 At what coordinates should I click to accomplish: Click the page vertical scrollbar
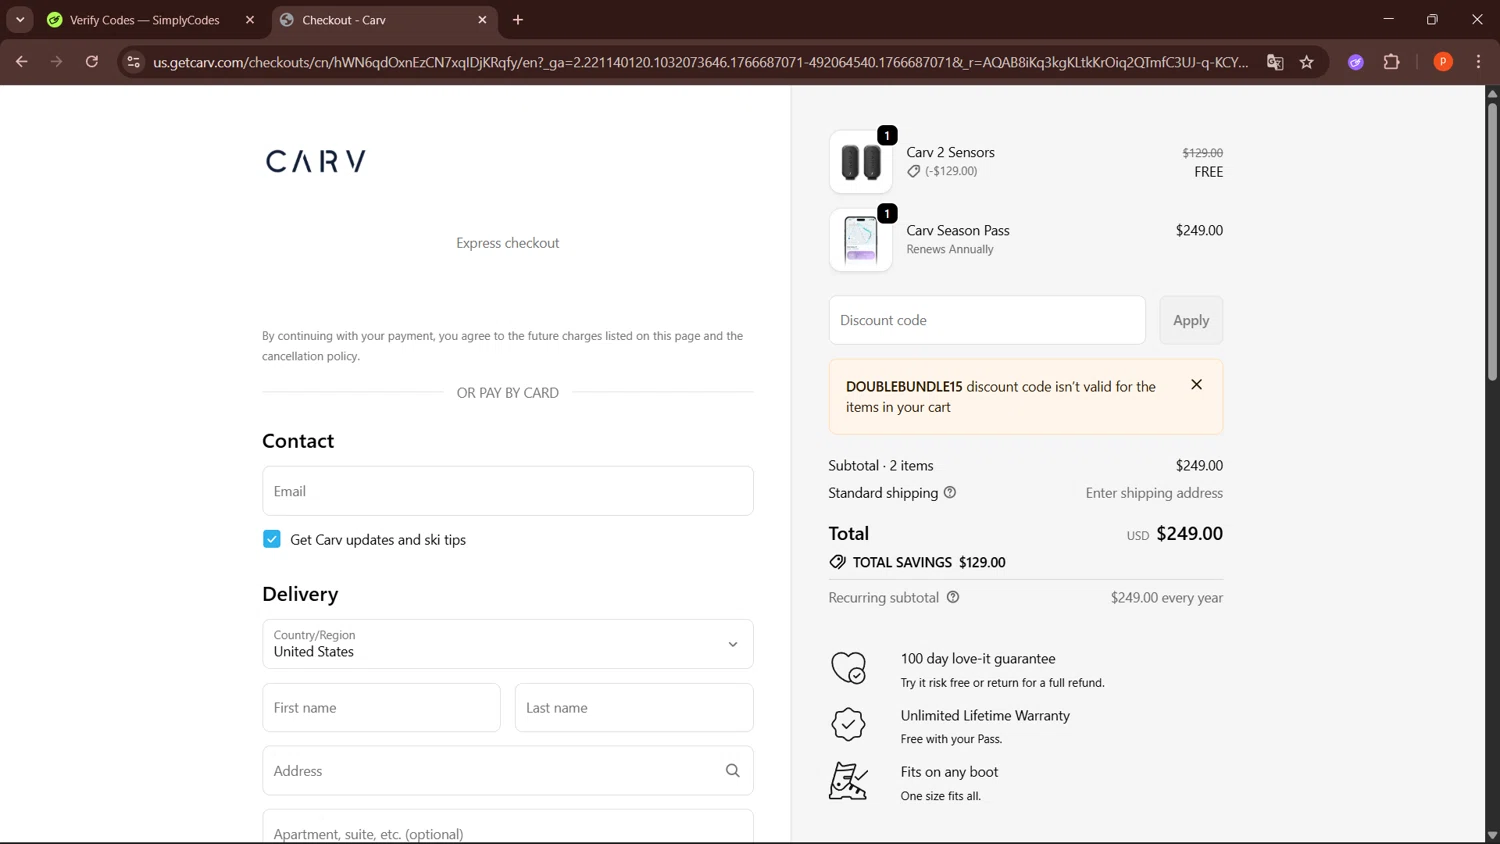pyautogui.click(x=1492, y=241)
